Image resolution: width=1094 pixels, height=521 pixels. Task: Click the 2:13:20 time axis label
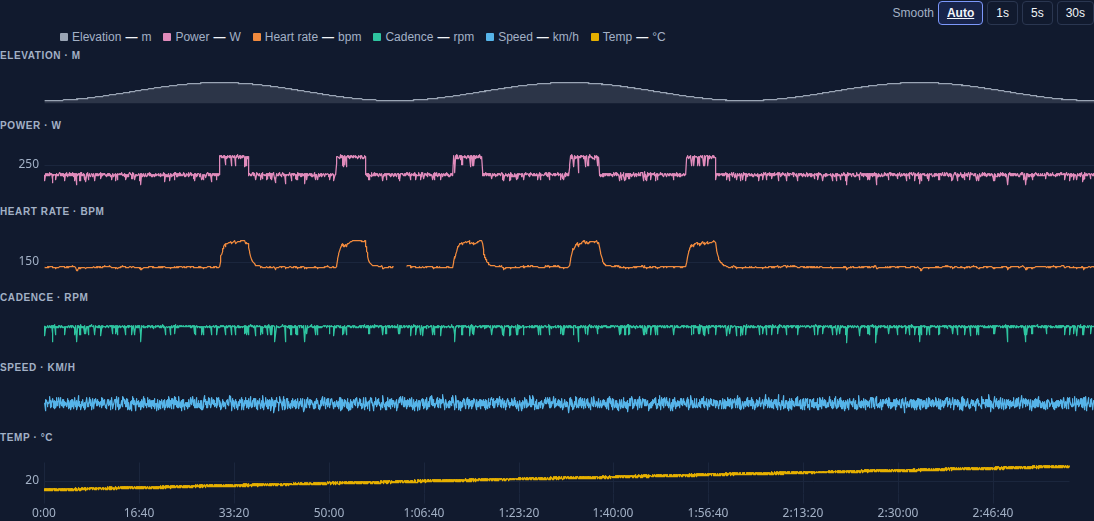coord(803,513)
